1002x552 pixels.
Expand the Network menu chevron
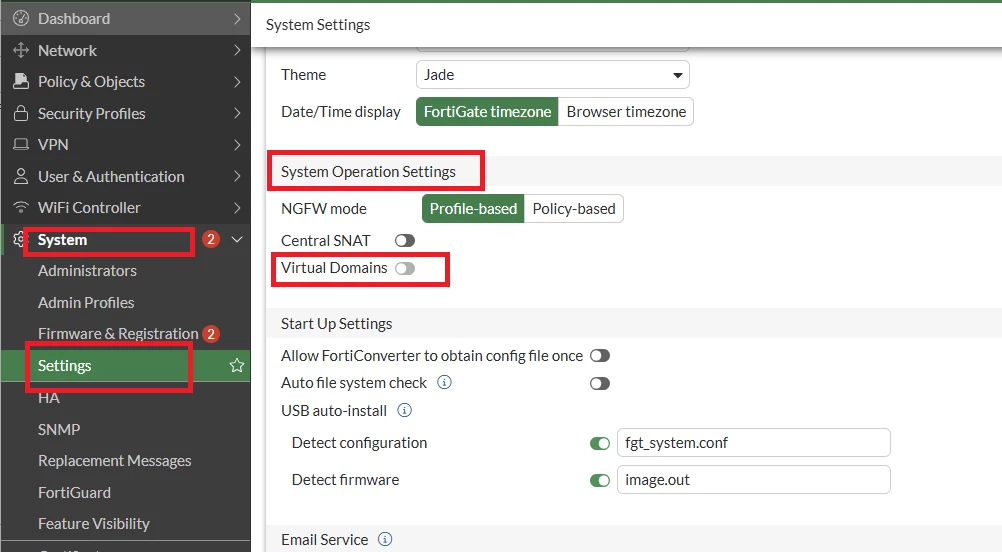tap(237, 50)
